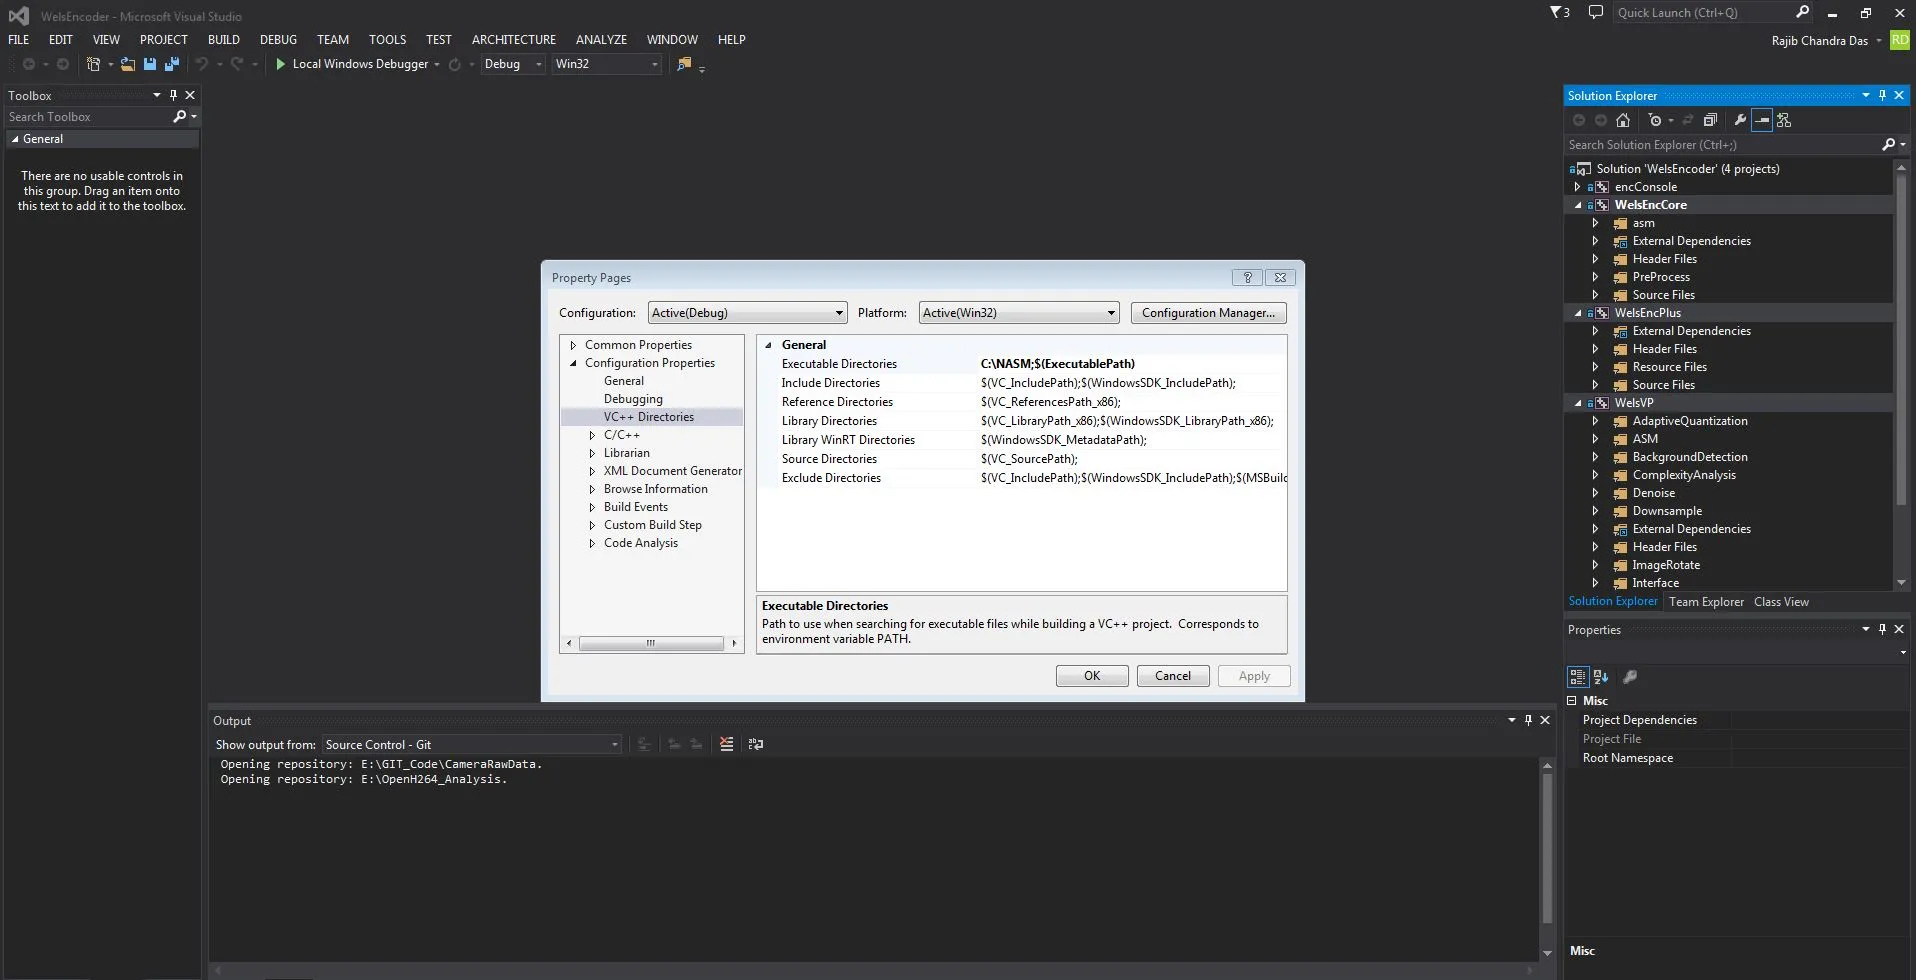1916x980 pixels.
Task: Open the Platform dropdown showing Active(Win32)
Action: [x=1018, y=313]
